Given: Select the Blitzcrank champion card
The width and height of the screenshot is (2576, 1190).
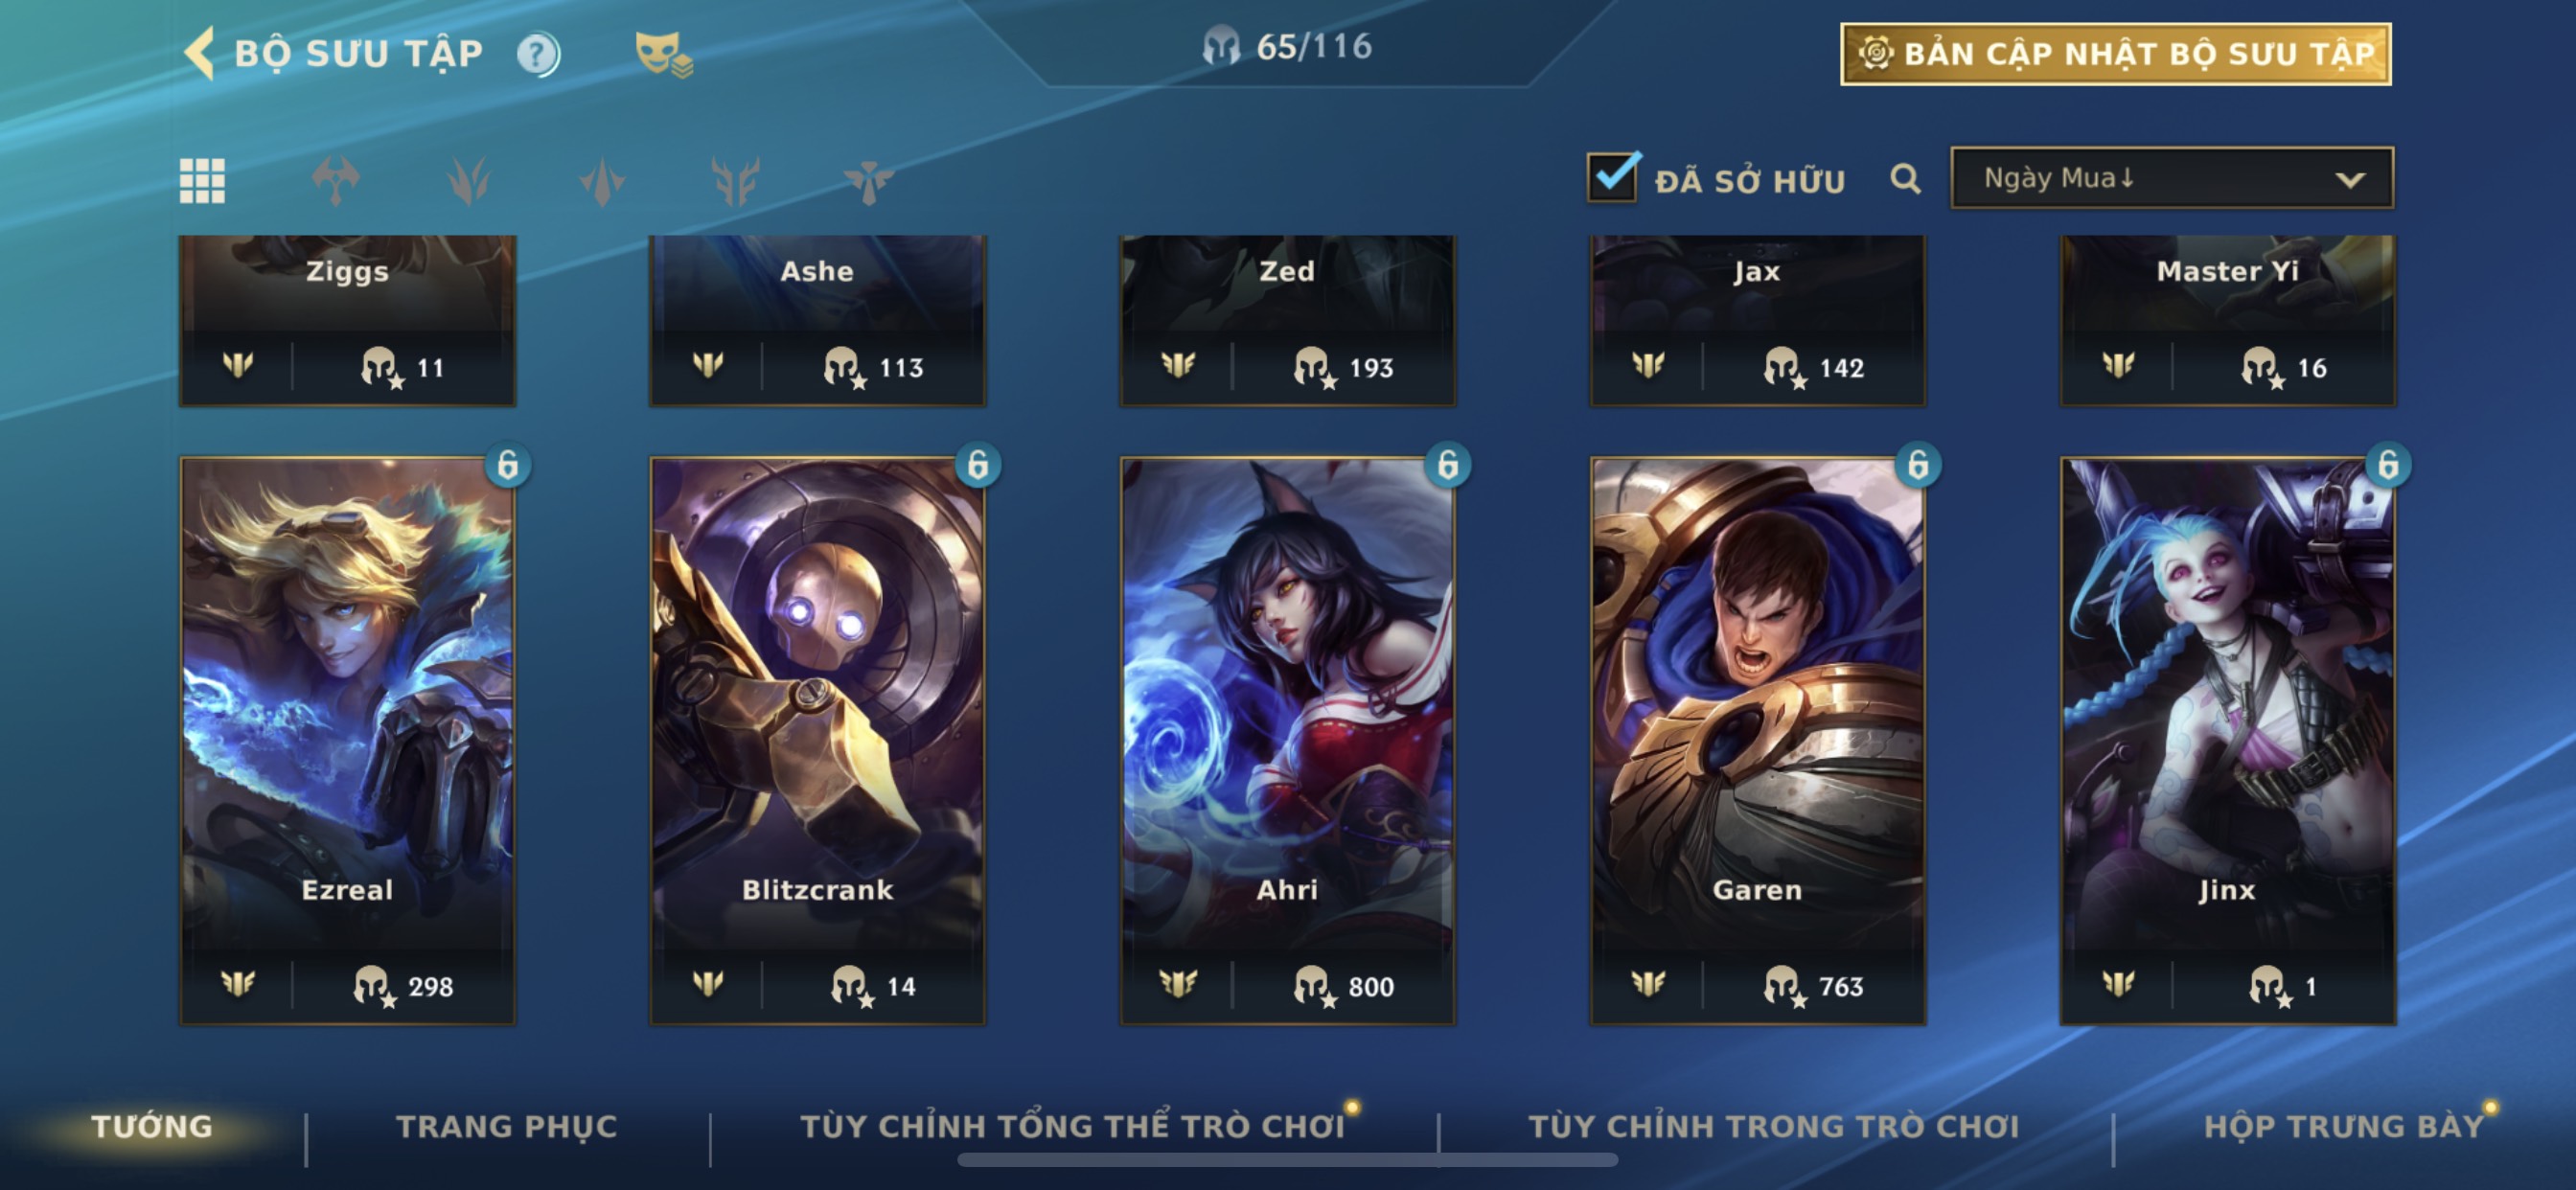Looking at the screenshot, I should coord(817,740).
